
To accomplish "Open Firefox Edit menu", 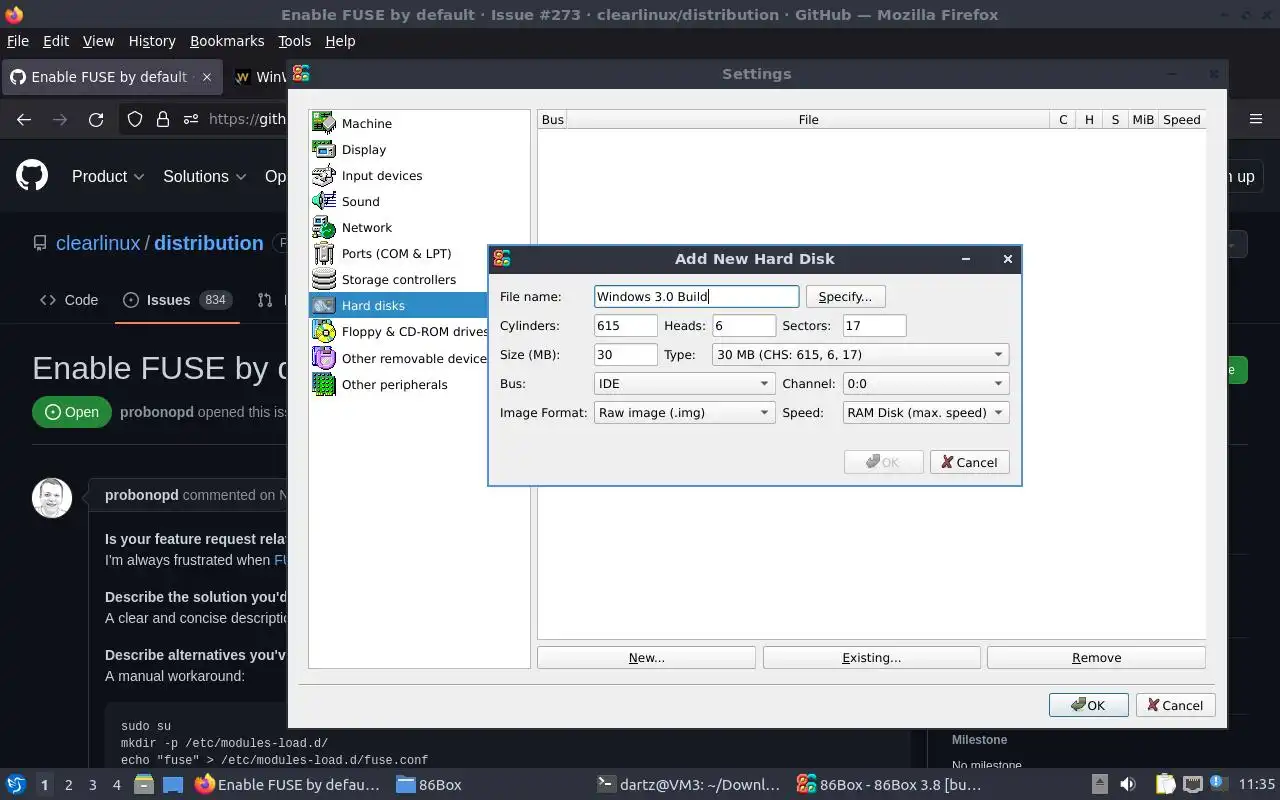I will coord(56,41).
